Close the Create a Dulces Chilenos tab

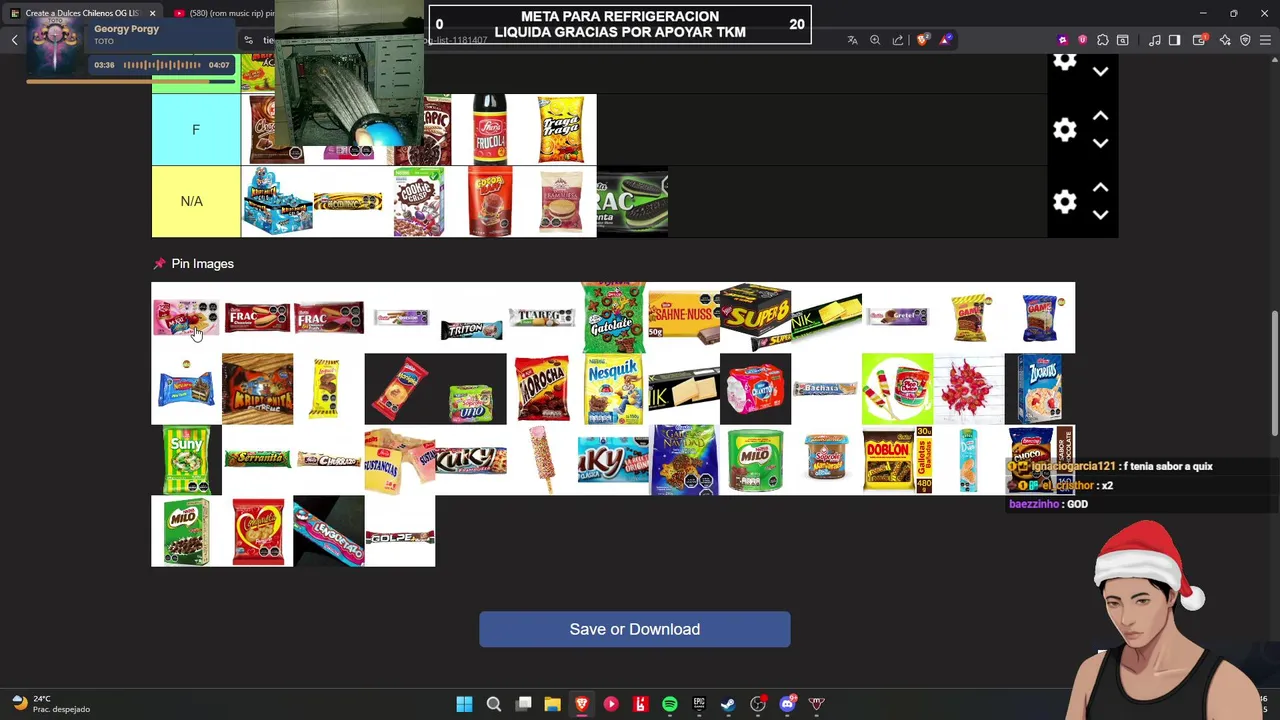[152, 13]
